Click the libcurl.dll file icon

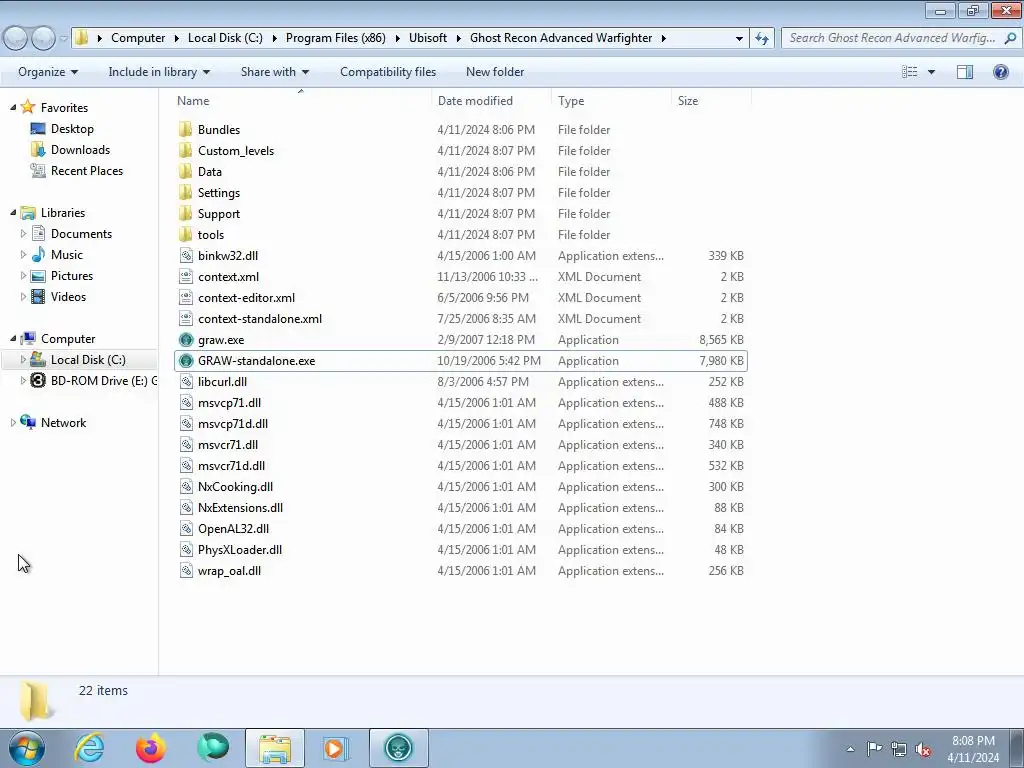point(186,381)
